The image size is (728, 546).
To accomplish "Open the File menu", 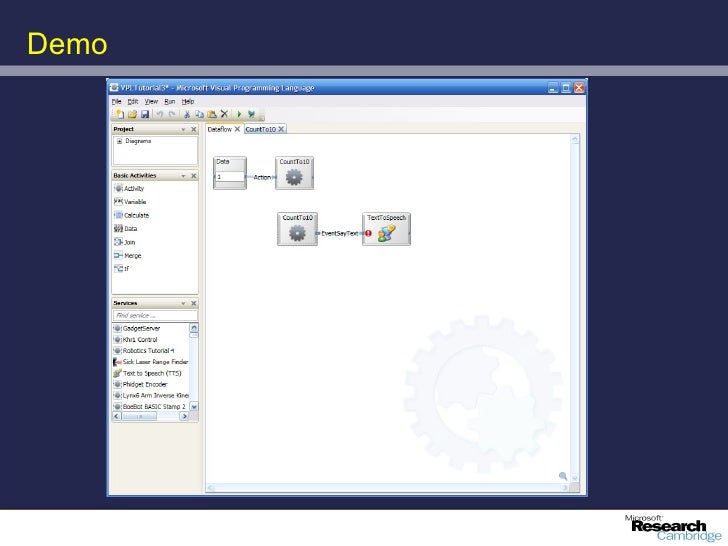I will pos(117,101).
